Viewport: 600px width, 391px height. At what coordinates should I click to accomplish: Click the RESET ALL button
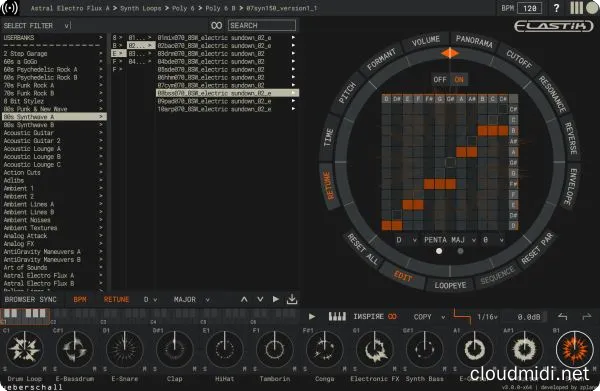click(363, 249)
